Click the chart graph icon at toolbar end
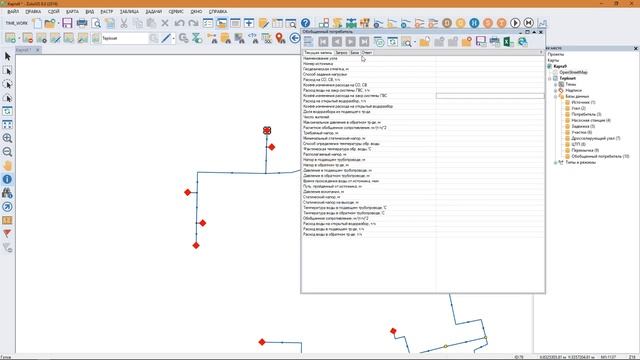 tap(542, 23)
